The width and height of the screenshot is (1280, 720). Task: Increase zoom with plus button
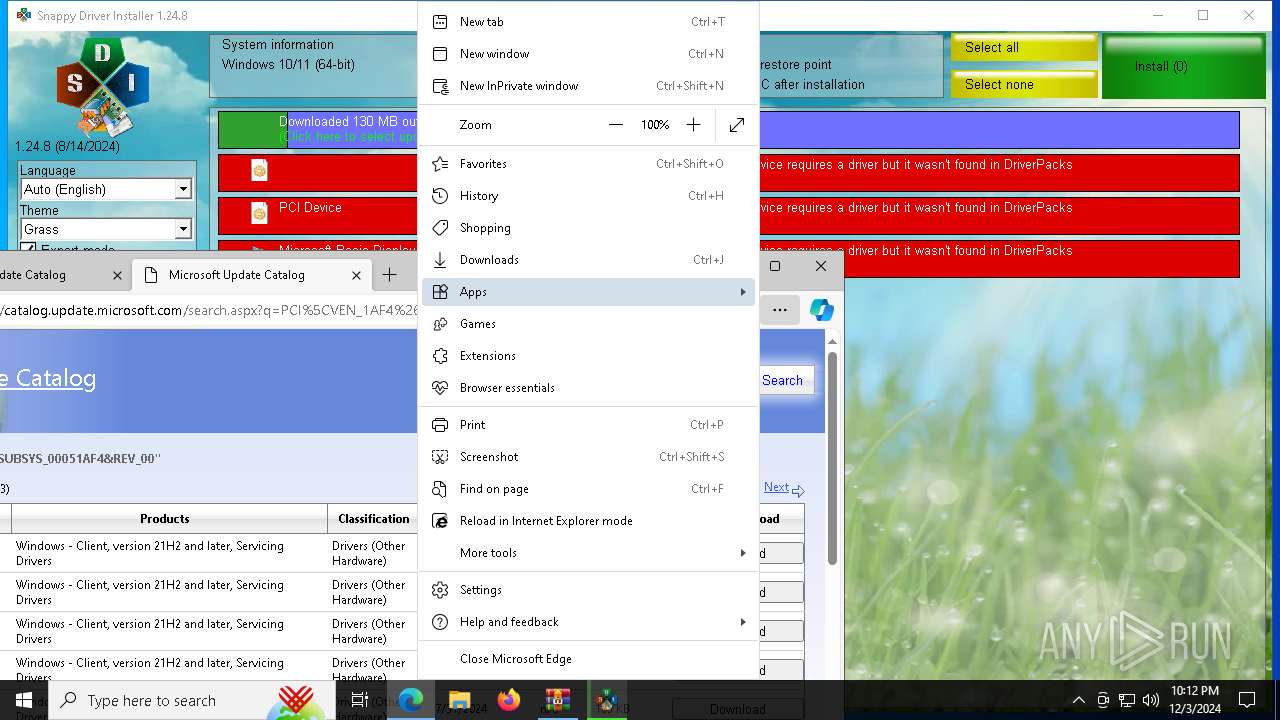click(x=693, y=125)
